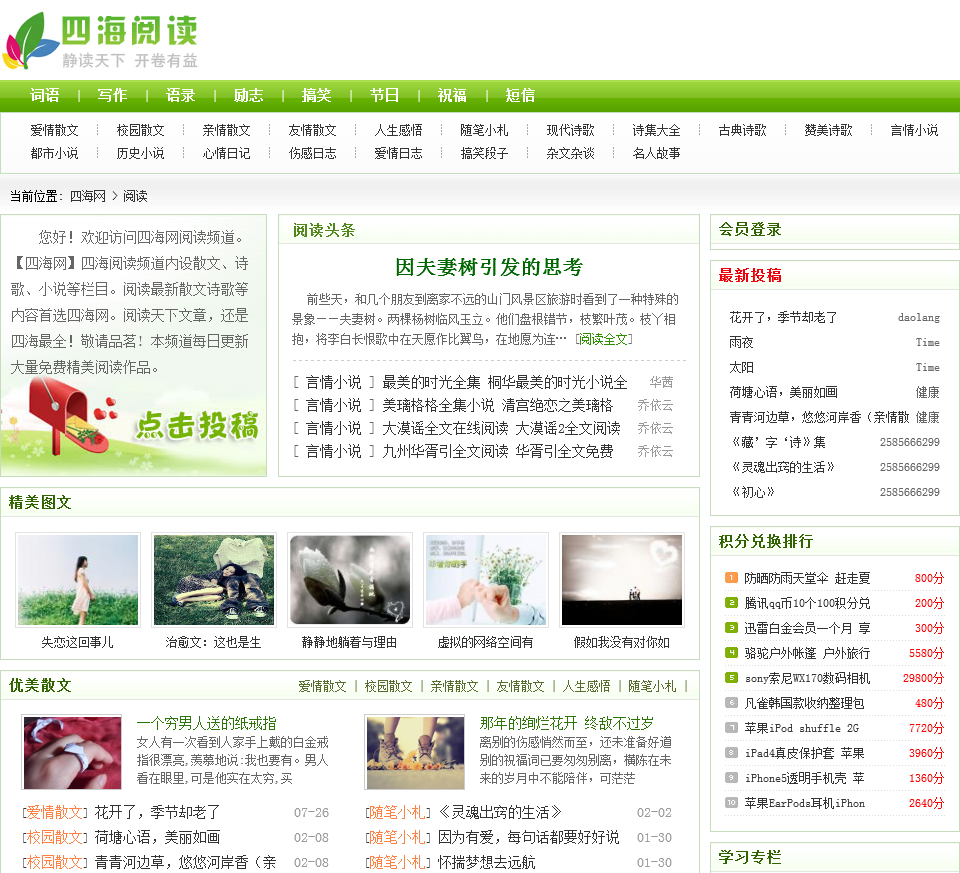This screenshot has width=960, height=873.
Task: Open the 短信 main nav tab
Action: tap(520, 96)
